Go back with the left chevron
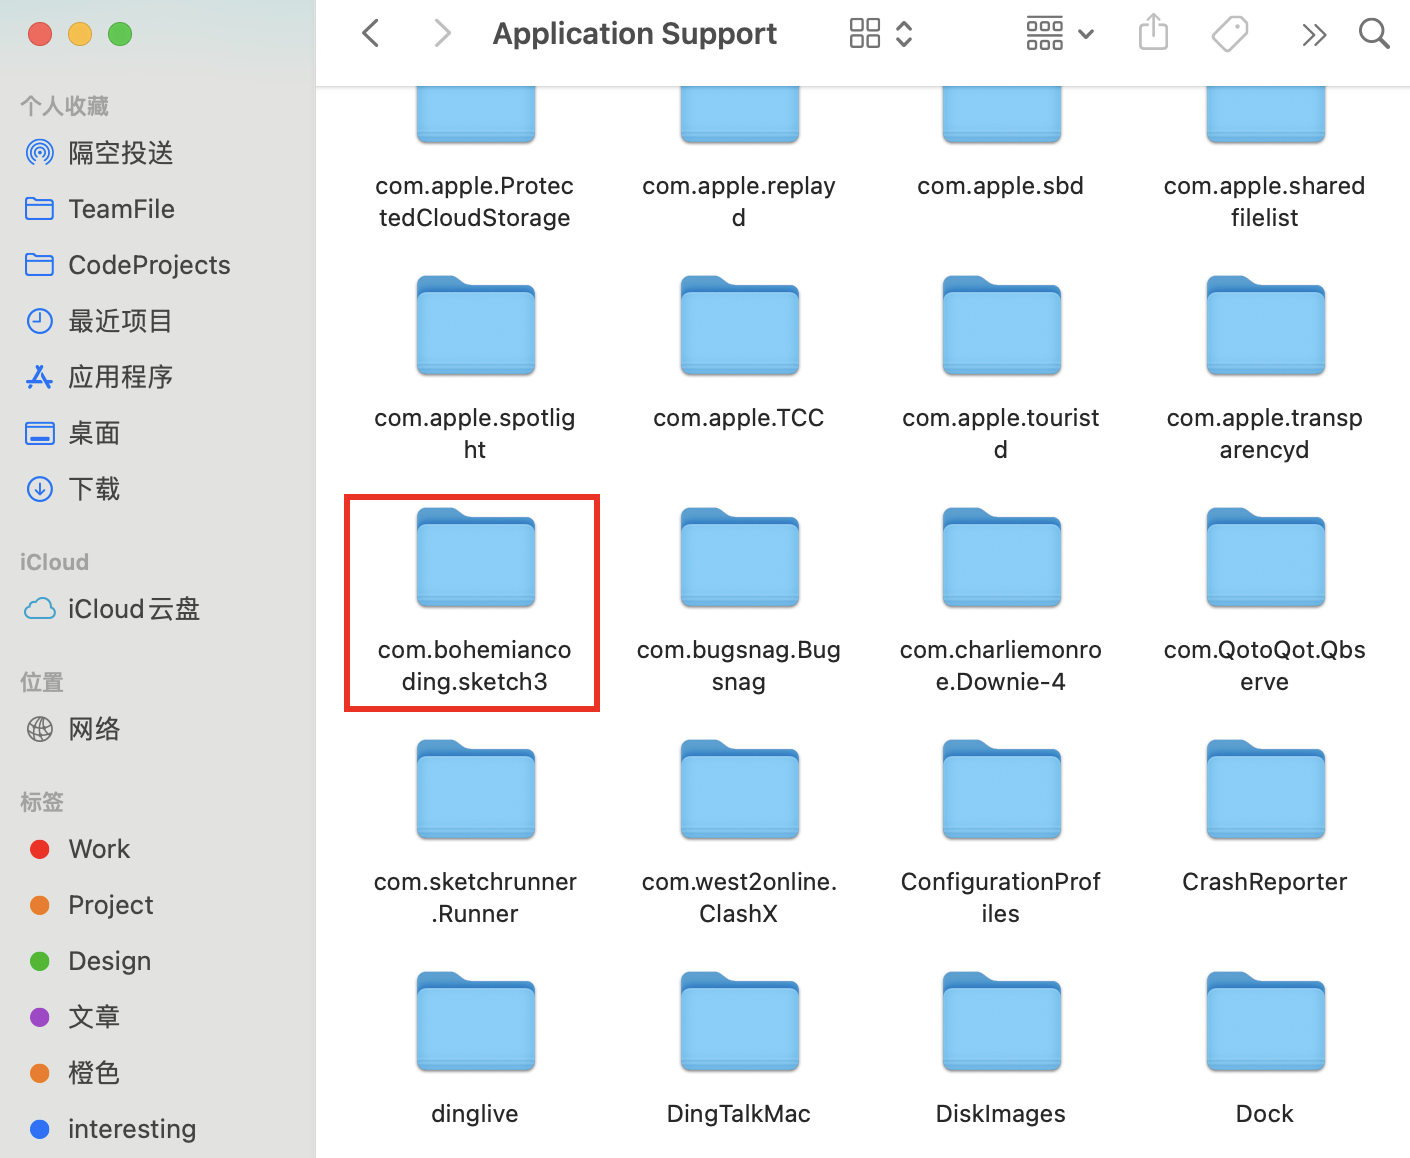The width and height of the screenshot is (1410, 1158). (370, 34)
